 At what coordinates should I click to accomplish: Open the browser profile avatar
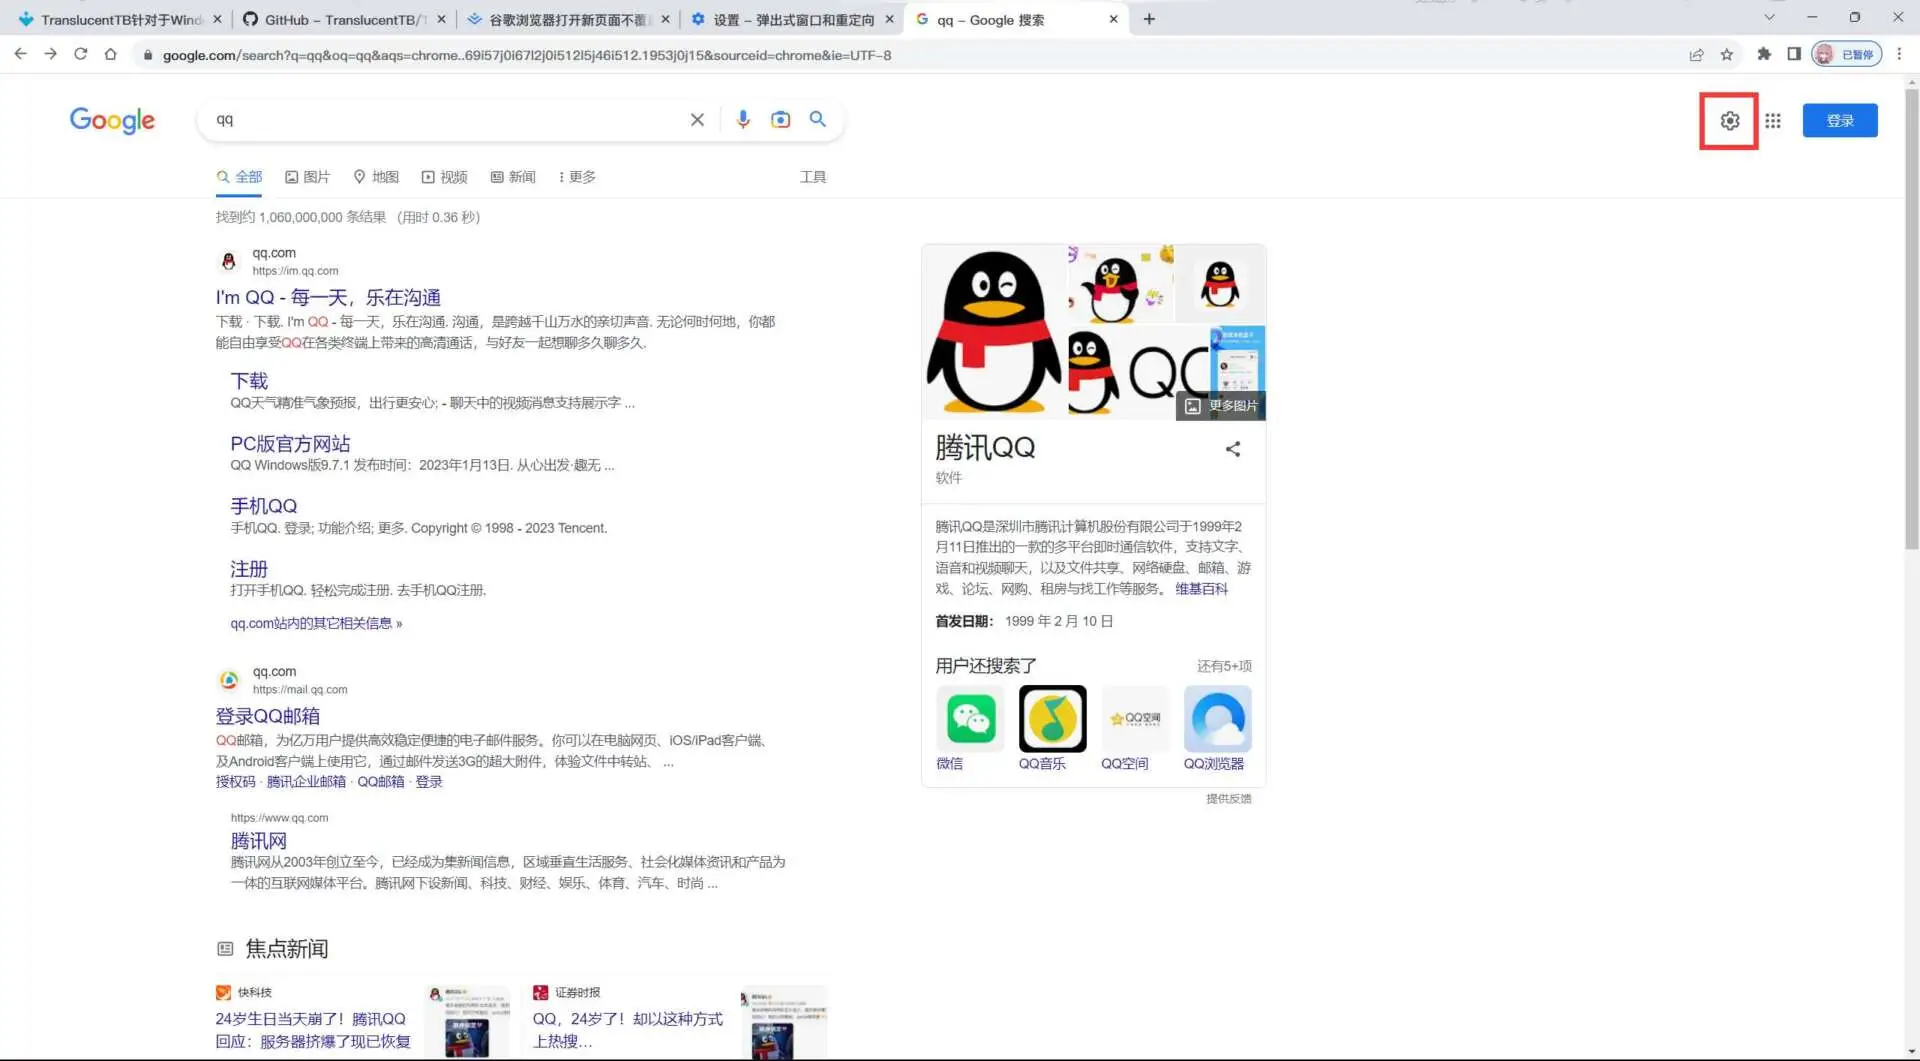click(x=1824, y=54)
